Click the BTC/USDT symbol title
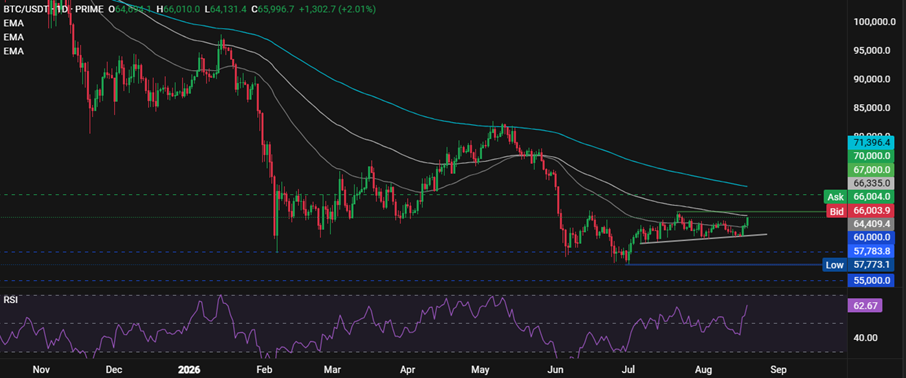906x378 pixels. (x=28, y=9)
